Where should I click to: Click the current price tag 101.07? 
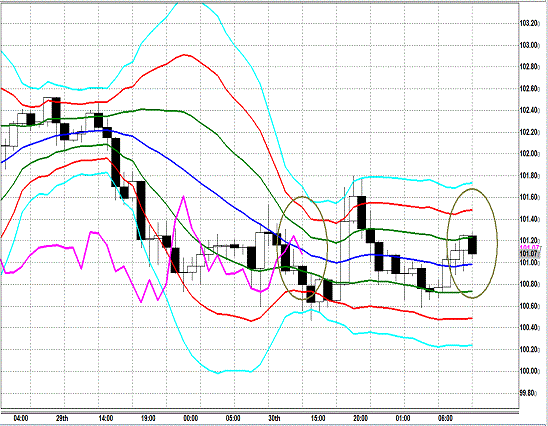coord(530,254)
